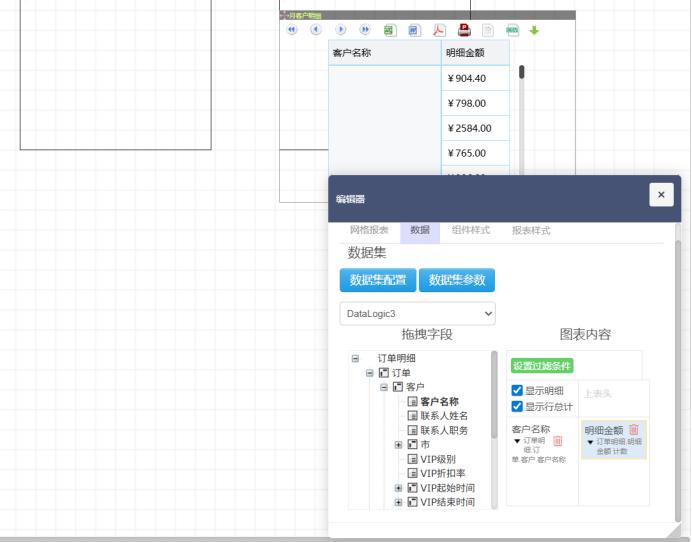This screenshot has width=692, height=542.
Task: Switch to the 组件样式 tab
Action: tap(471, 230)
